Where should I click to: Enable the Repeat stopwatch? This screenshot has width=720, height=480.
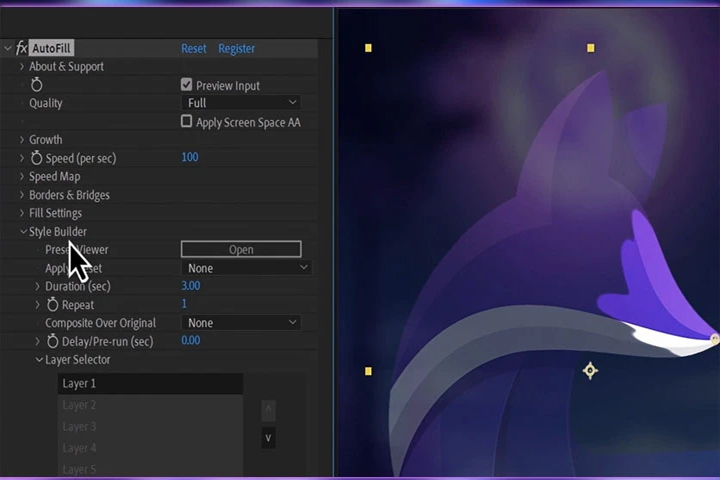pyautogui.click(x=52, y=304)
